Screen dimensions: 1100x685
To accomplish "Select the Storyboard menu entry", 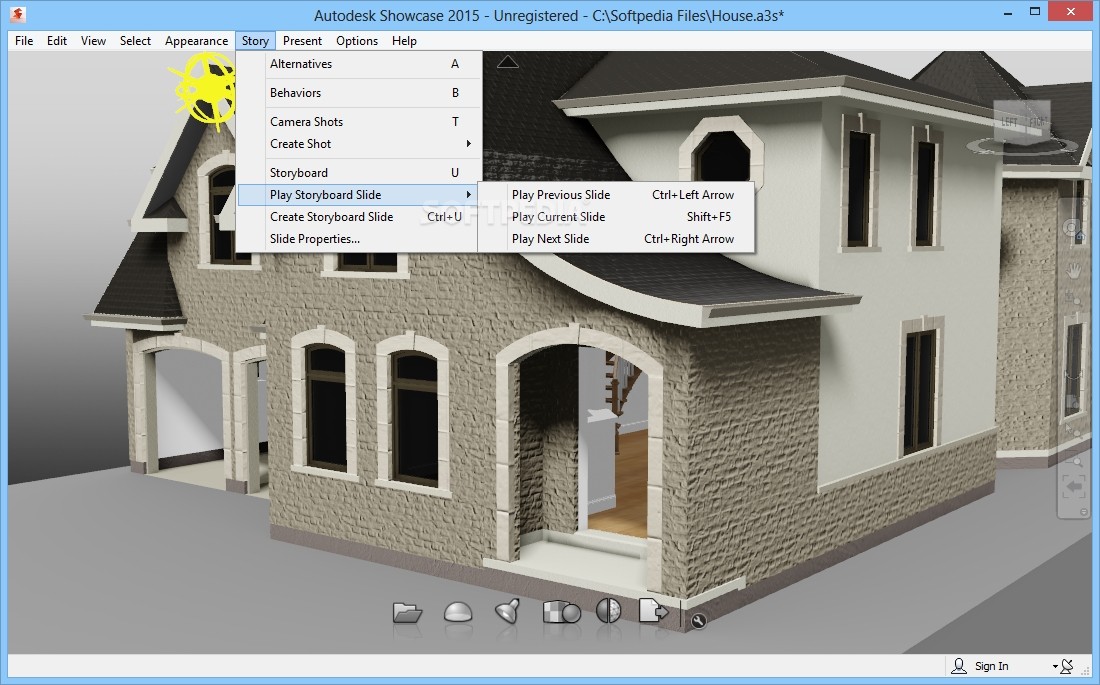I will tap(359, 173).
